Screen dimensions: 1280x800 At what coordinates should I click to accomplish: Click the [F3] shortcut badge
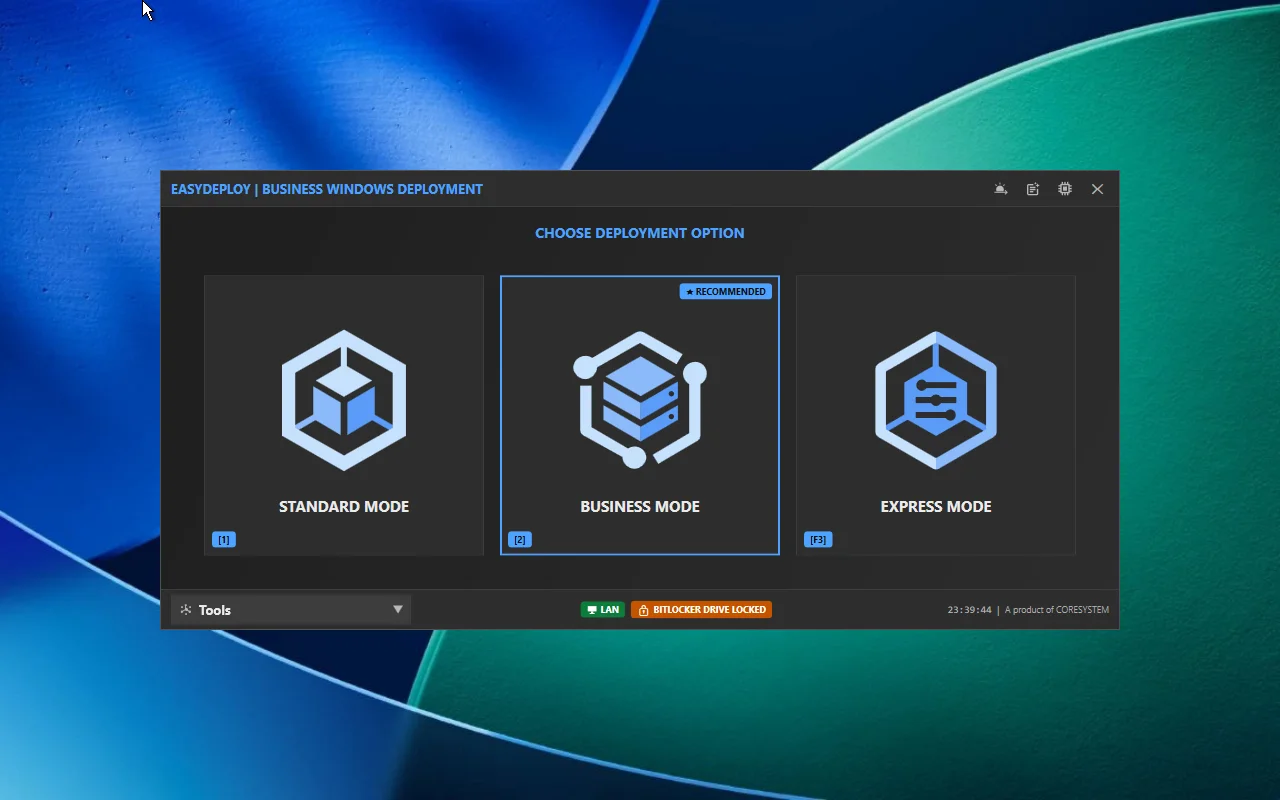coord(818,540)
